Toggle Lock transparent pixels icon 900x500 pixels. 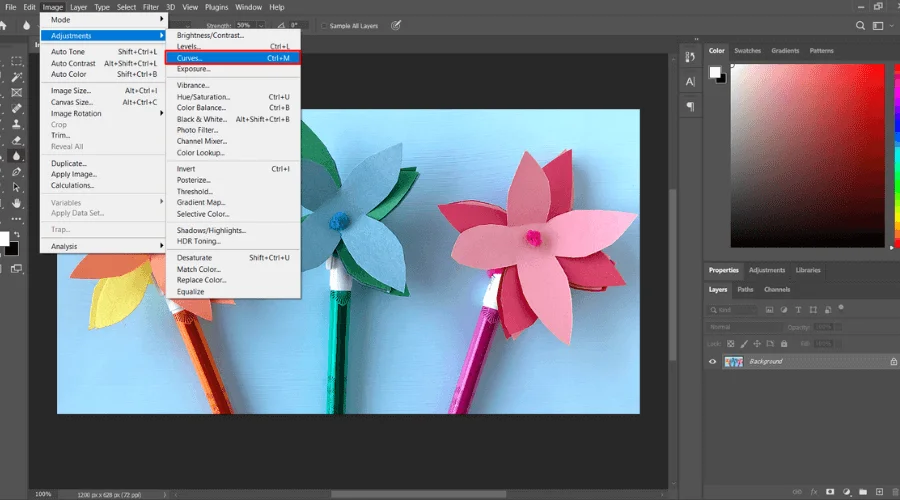731,344
